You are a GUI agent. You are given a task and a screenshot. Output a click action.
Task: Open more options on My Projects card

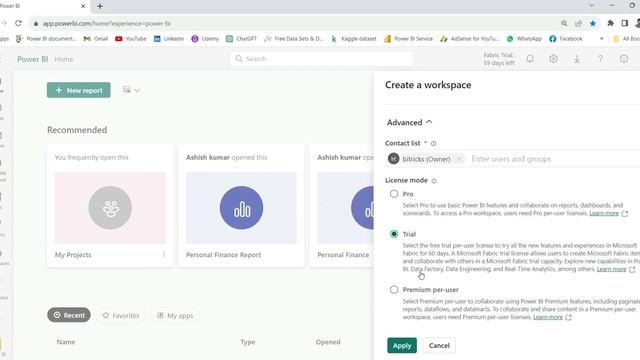coord(164,254)
